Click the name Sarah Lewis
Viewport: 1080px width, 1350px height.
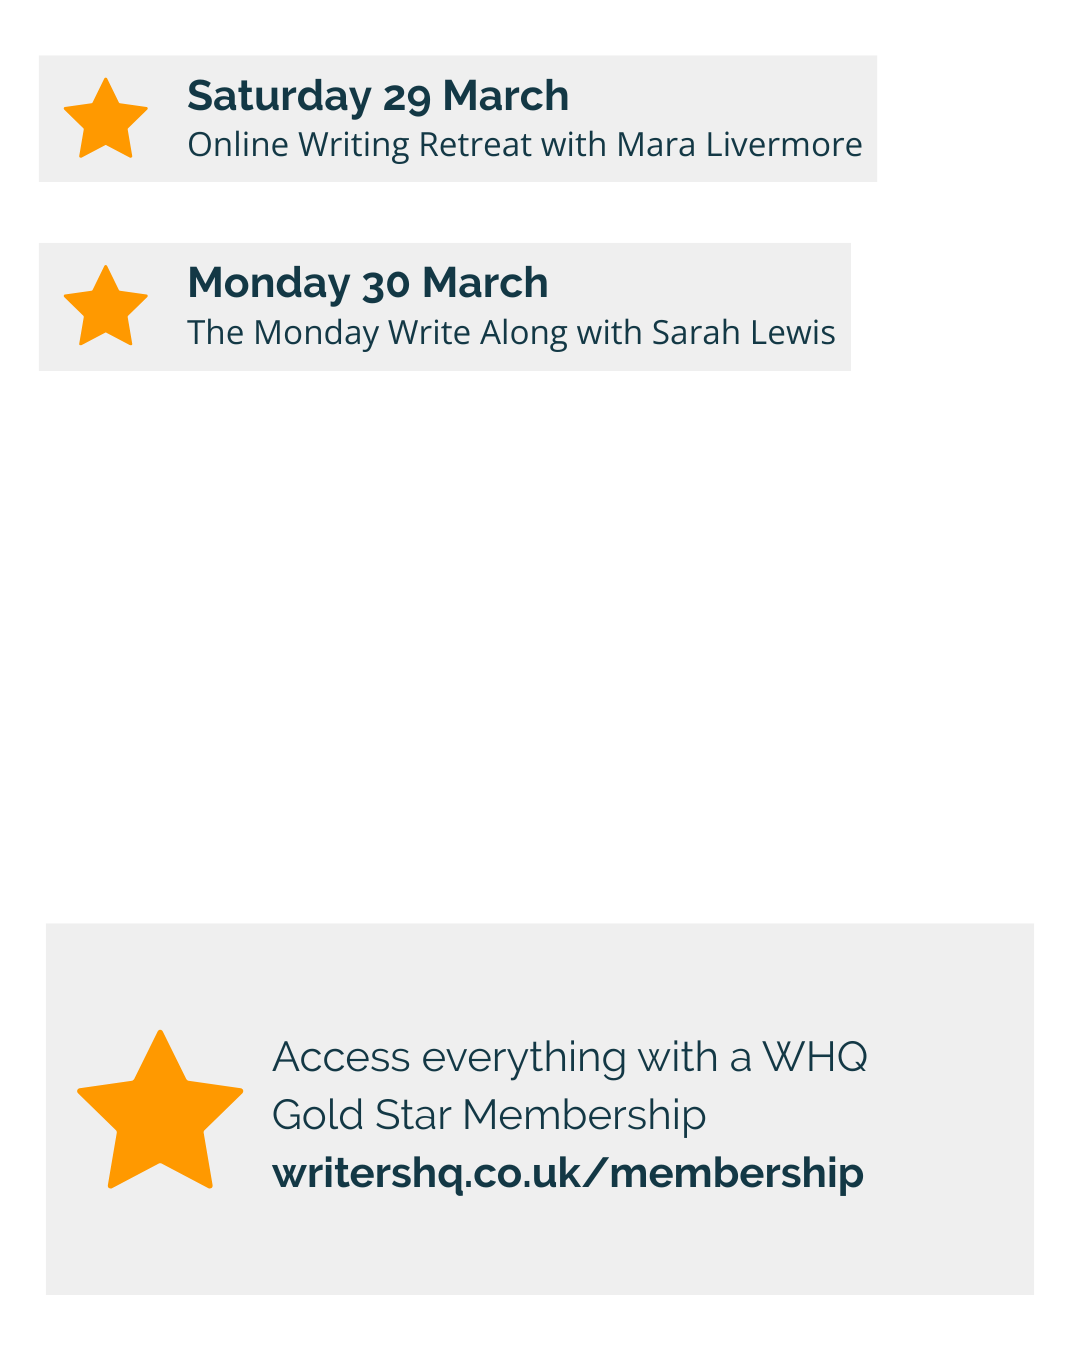[743, 332]
